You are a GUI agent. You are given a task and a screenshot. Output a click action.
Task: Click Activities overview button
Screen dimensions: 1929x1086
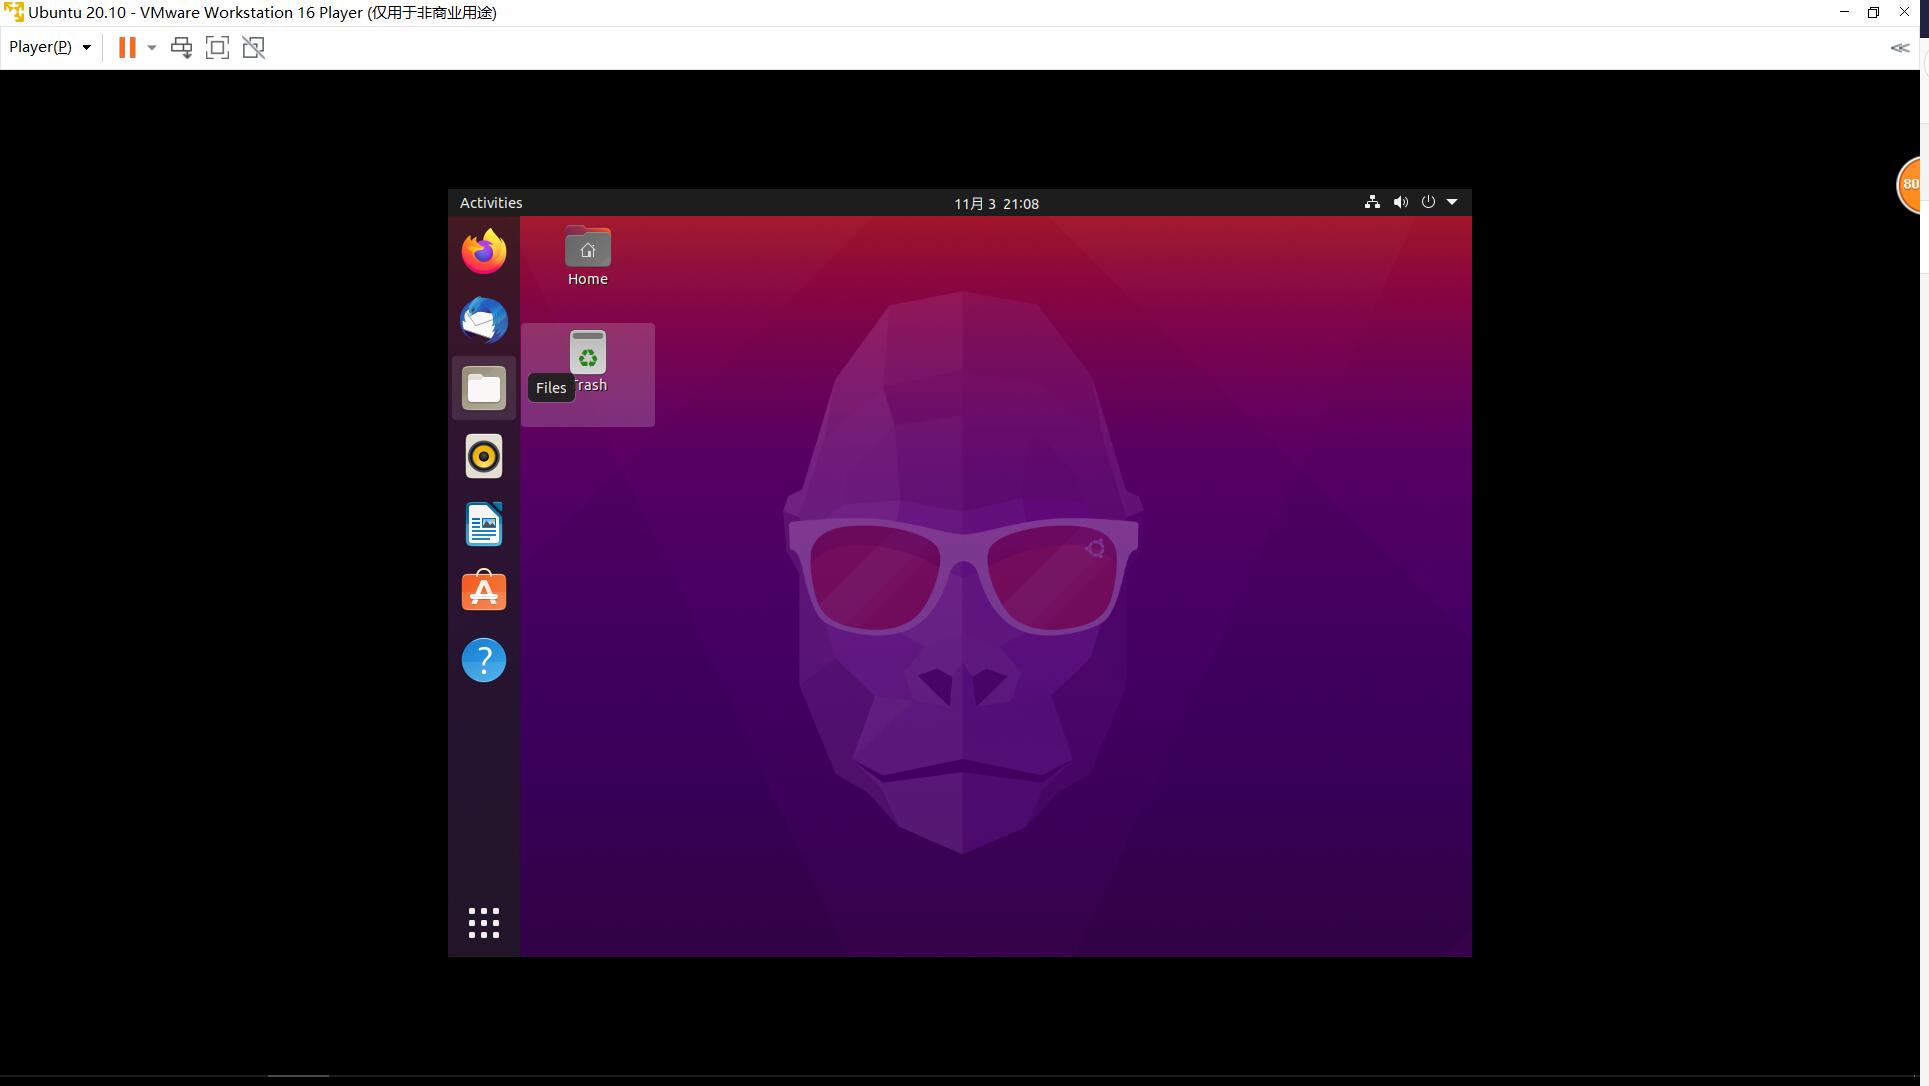click(x=492, y=201)
